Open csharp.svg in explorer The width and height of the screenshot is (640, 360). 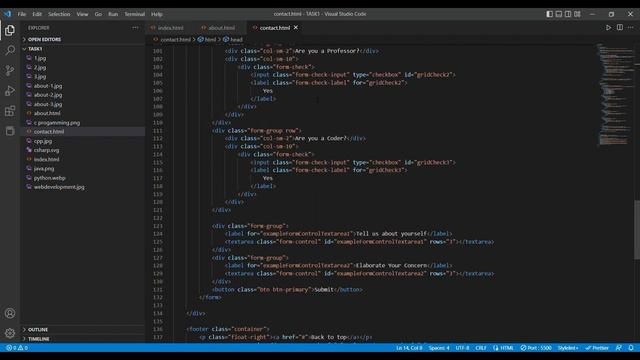[46, 150]
